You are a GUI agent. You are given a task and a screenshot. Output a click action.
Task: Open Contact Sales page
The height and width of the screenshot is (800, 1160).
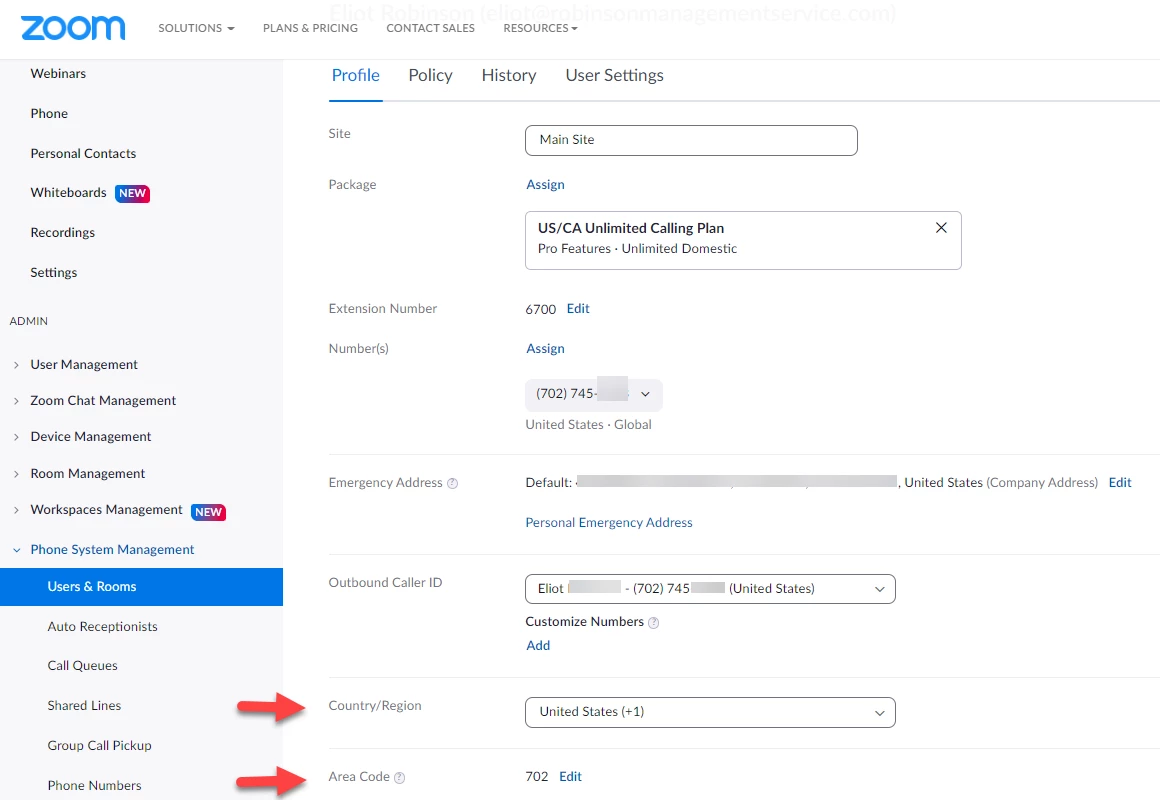pos(431,28)
